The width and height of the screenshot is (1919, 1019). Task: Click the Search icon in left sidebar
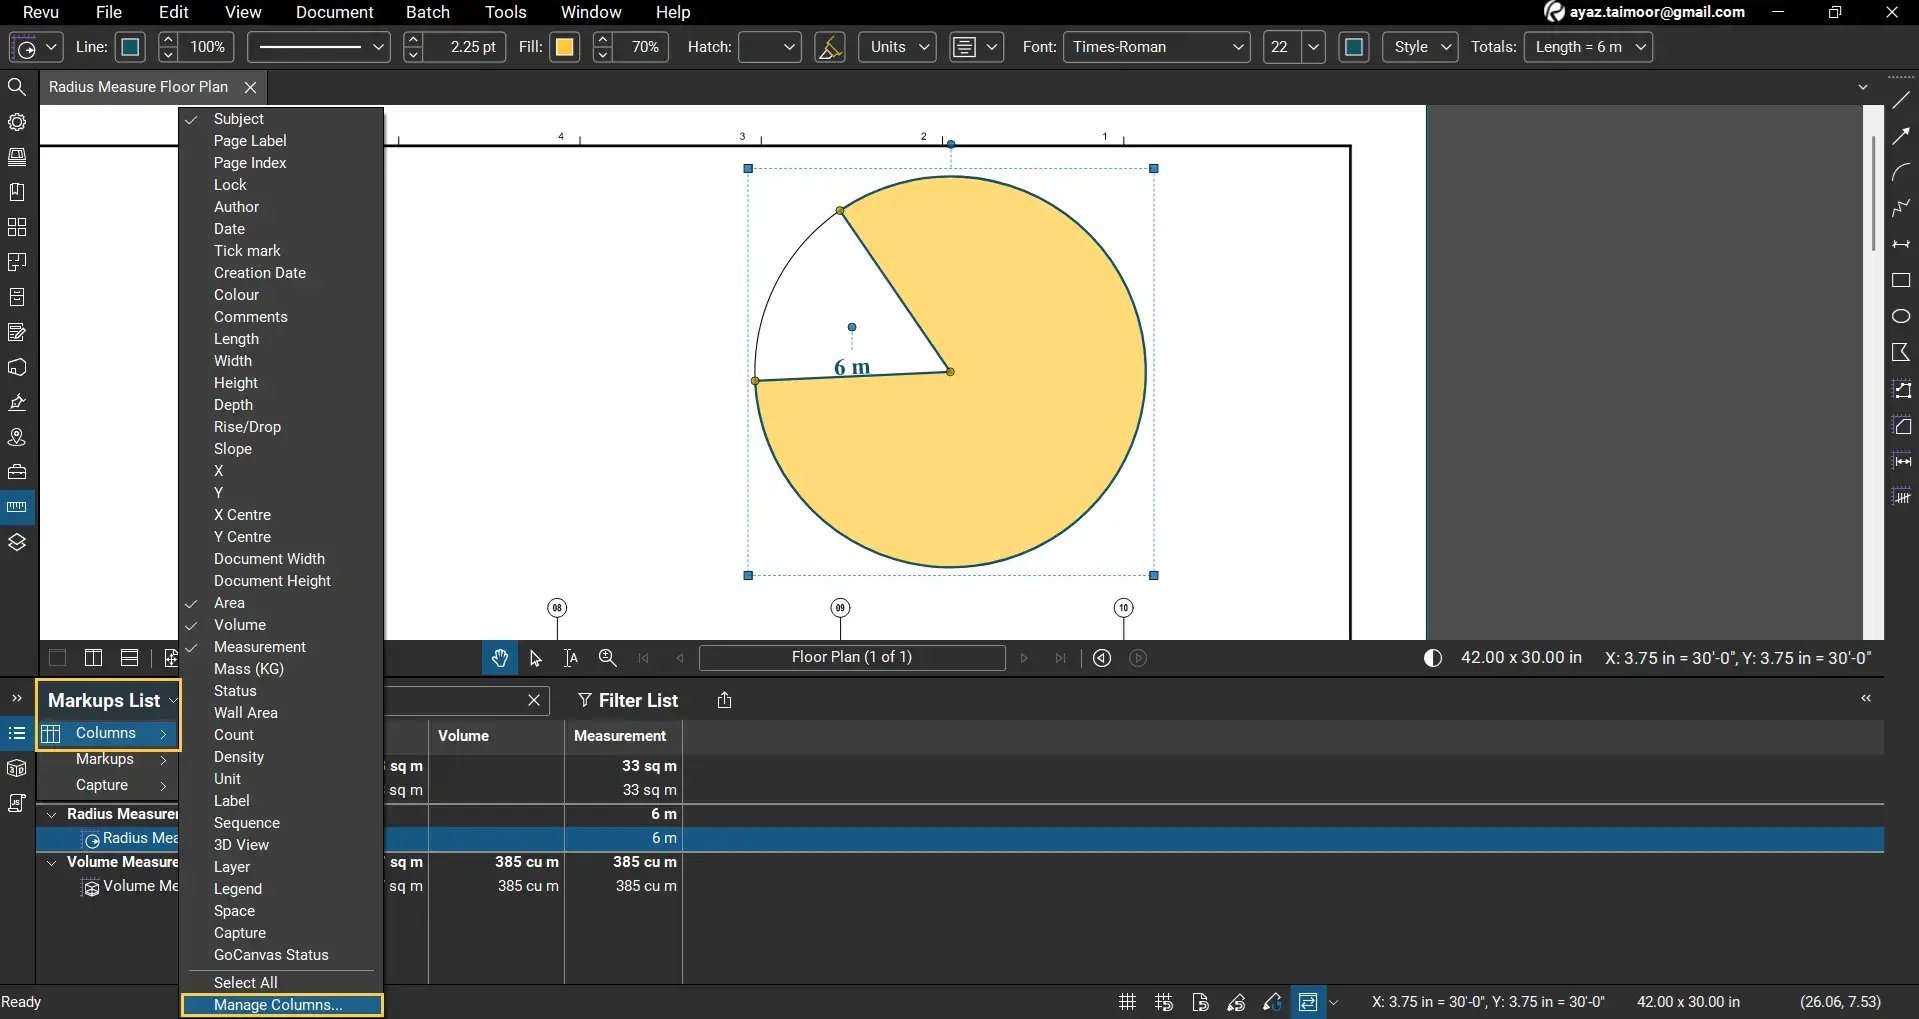click(17, 87)
